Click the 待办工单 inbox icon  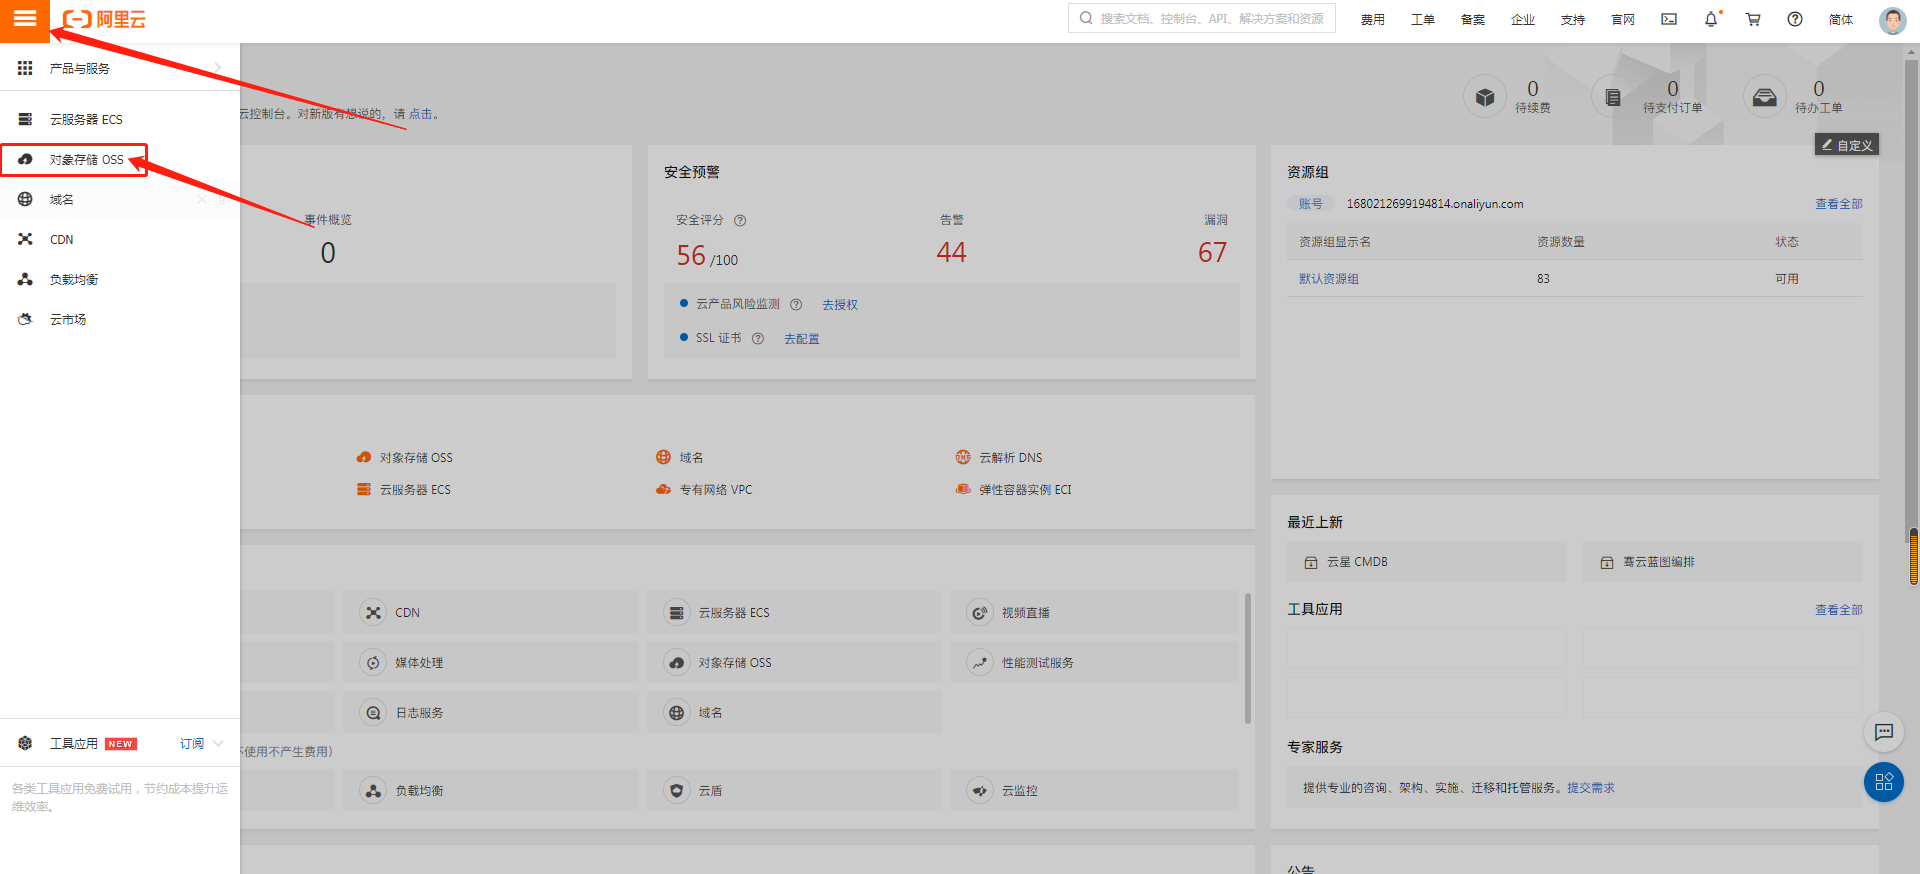[x=1765, y=97]
